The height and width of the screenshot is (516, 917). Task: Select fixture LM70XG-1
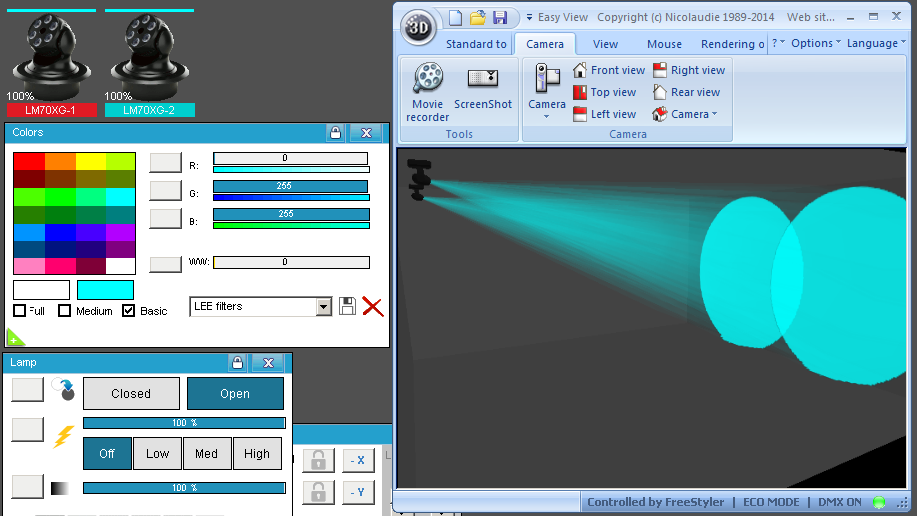point(51,63)
